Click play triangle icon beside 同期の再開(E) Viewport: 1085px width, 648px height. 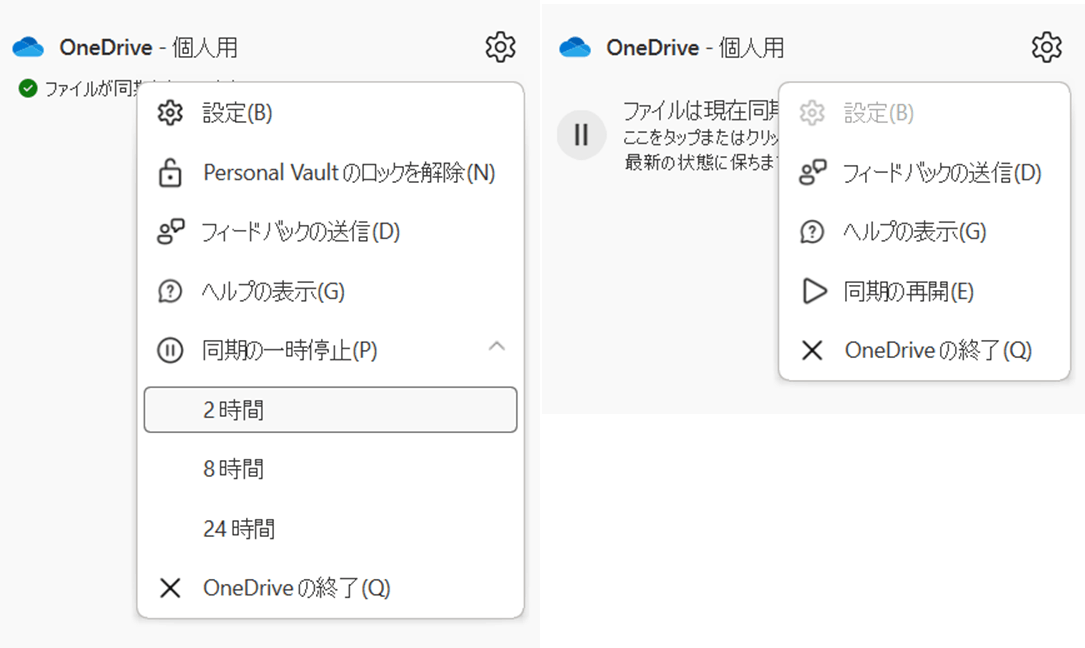pos(814,291)
